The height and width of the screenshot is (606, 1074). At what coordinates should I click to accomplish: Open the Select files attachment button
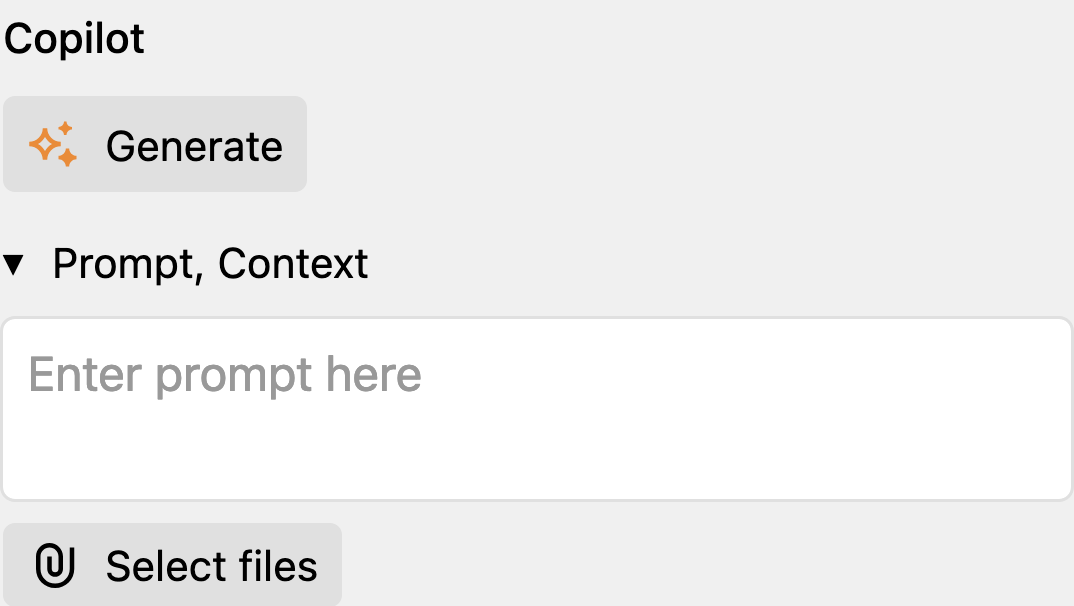pos(172,565)
